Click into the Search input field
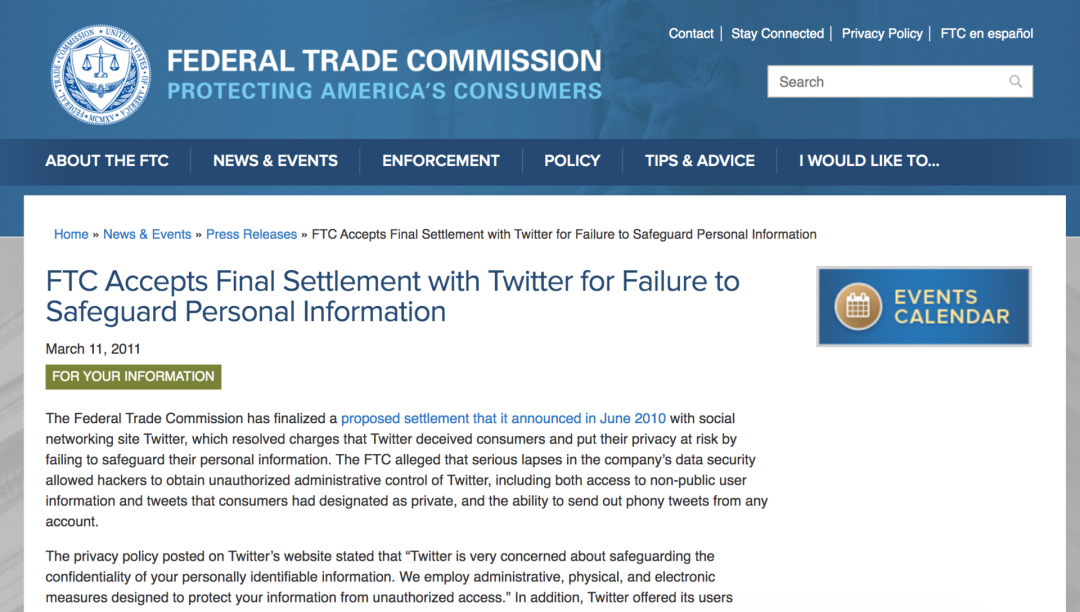1080x612 pixels. pyautogui.click(x=885, y=82)
